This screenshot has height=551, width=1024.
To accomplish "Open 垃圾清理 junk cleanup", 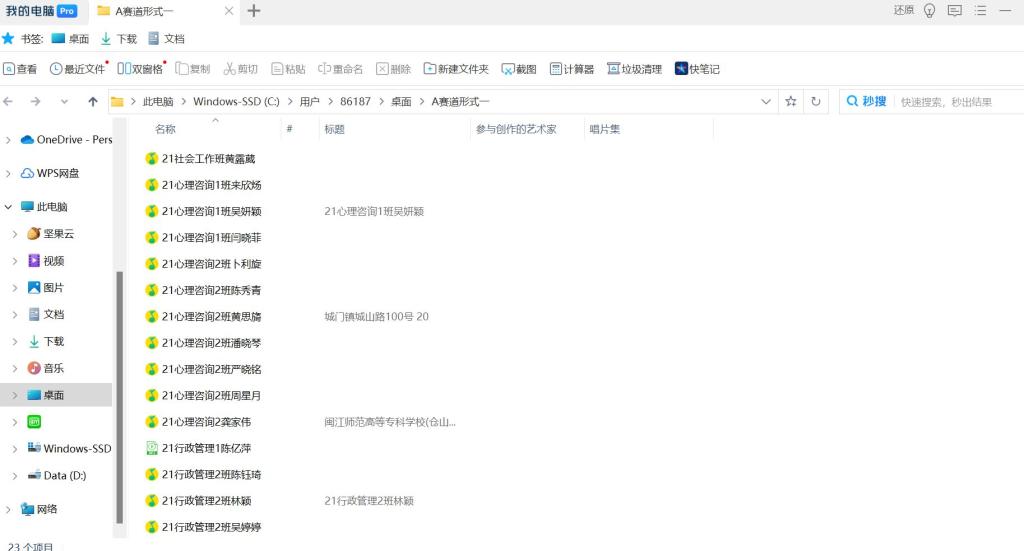I will 634,69.
